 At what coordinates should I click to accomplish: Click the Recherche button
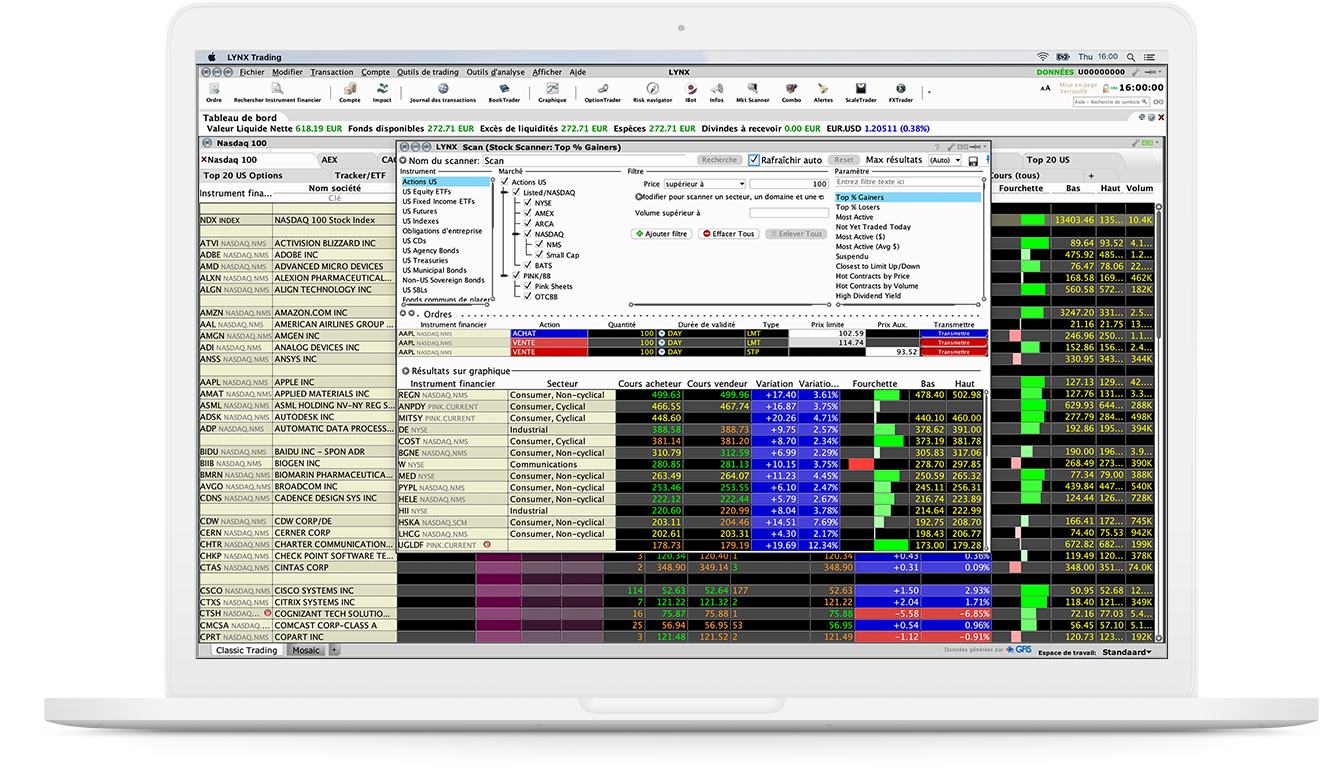tap(719, 160)
